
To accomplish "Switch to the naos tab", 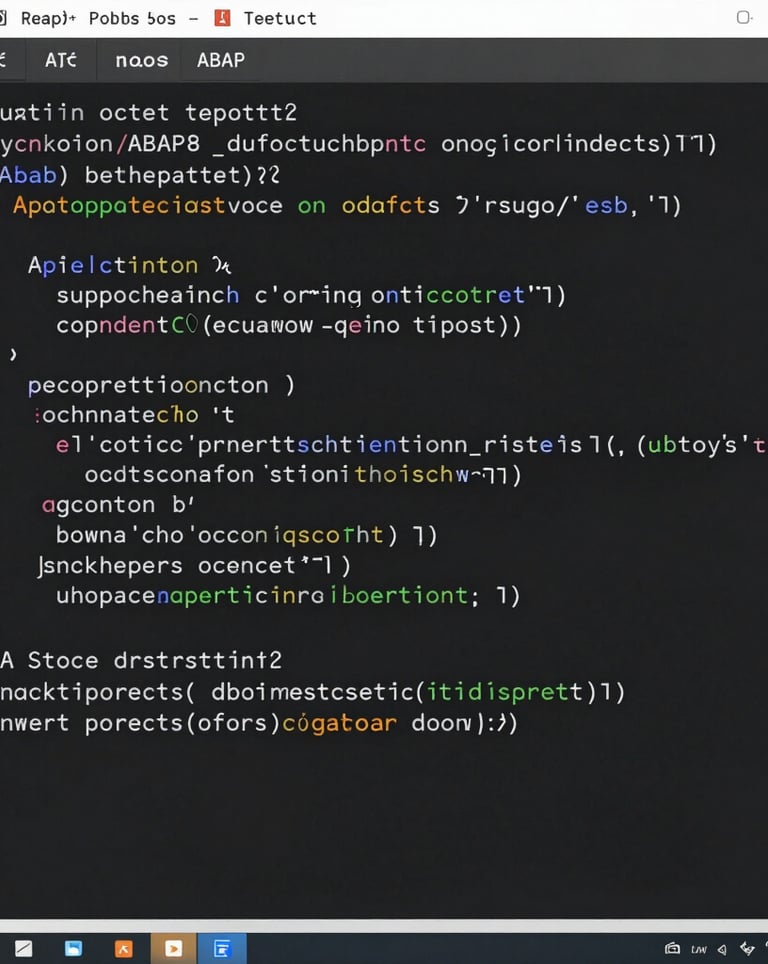I will coord(141,60).
